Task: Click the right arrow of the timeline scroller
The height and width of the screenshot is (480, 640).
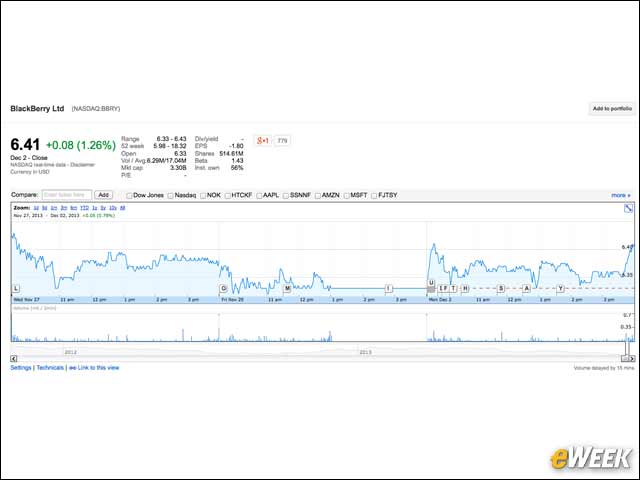Action: point(632,358)
